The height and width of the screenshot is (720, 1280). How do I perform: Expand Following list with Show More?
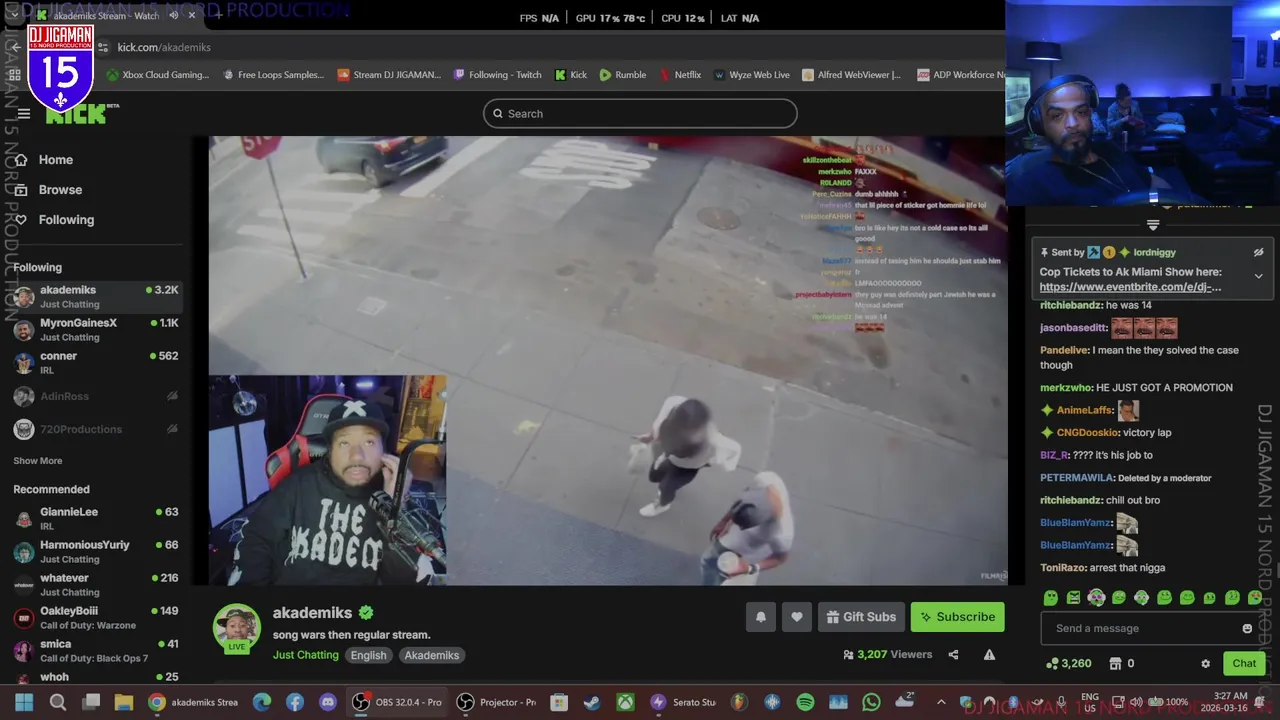37,461
